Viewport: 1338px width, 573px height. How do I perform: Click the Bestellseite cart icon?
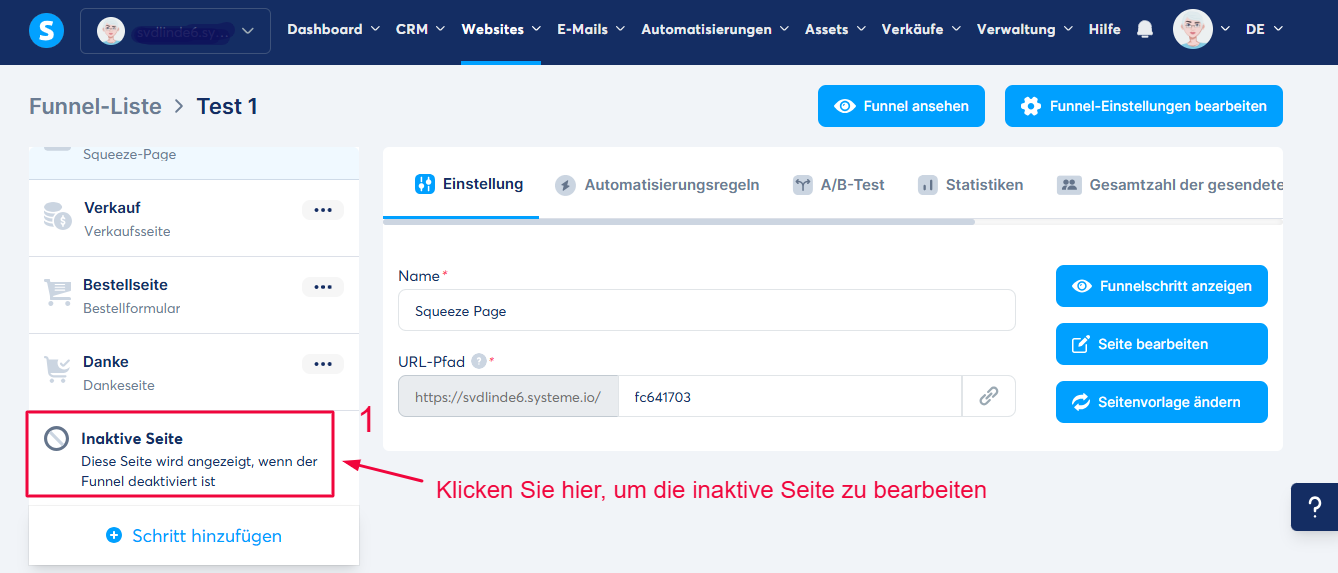tap(57, 293)
